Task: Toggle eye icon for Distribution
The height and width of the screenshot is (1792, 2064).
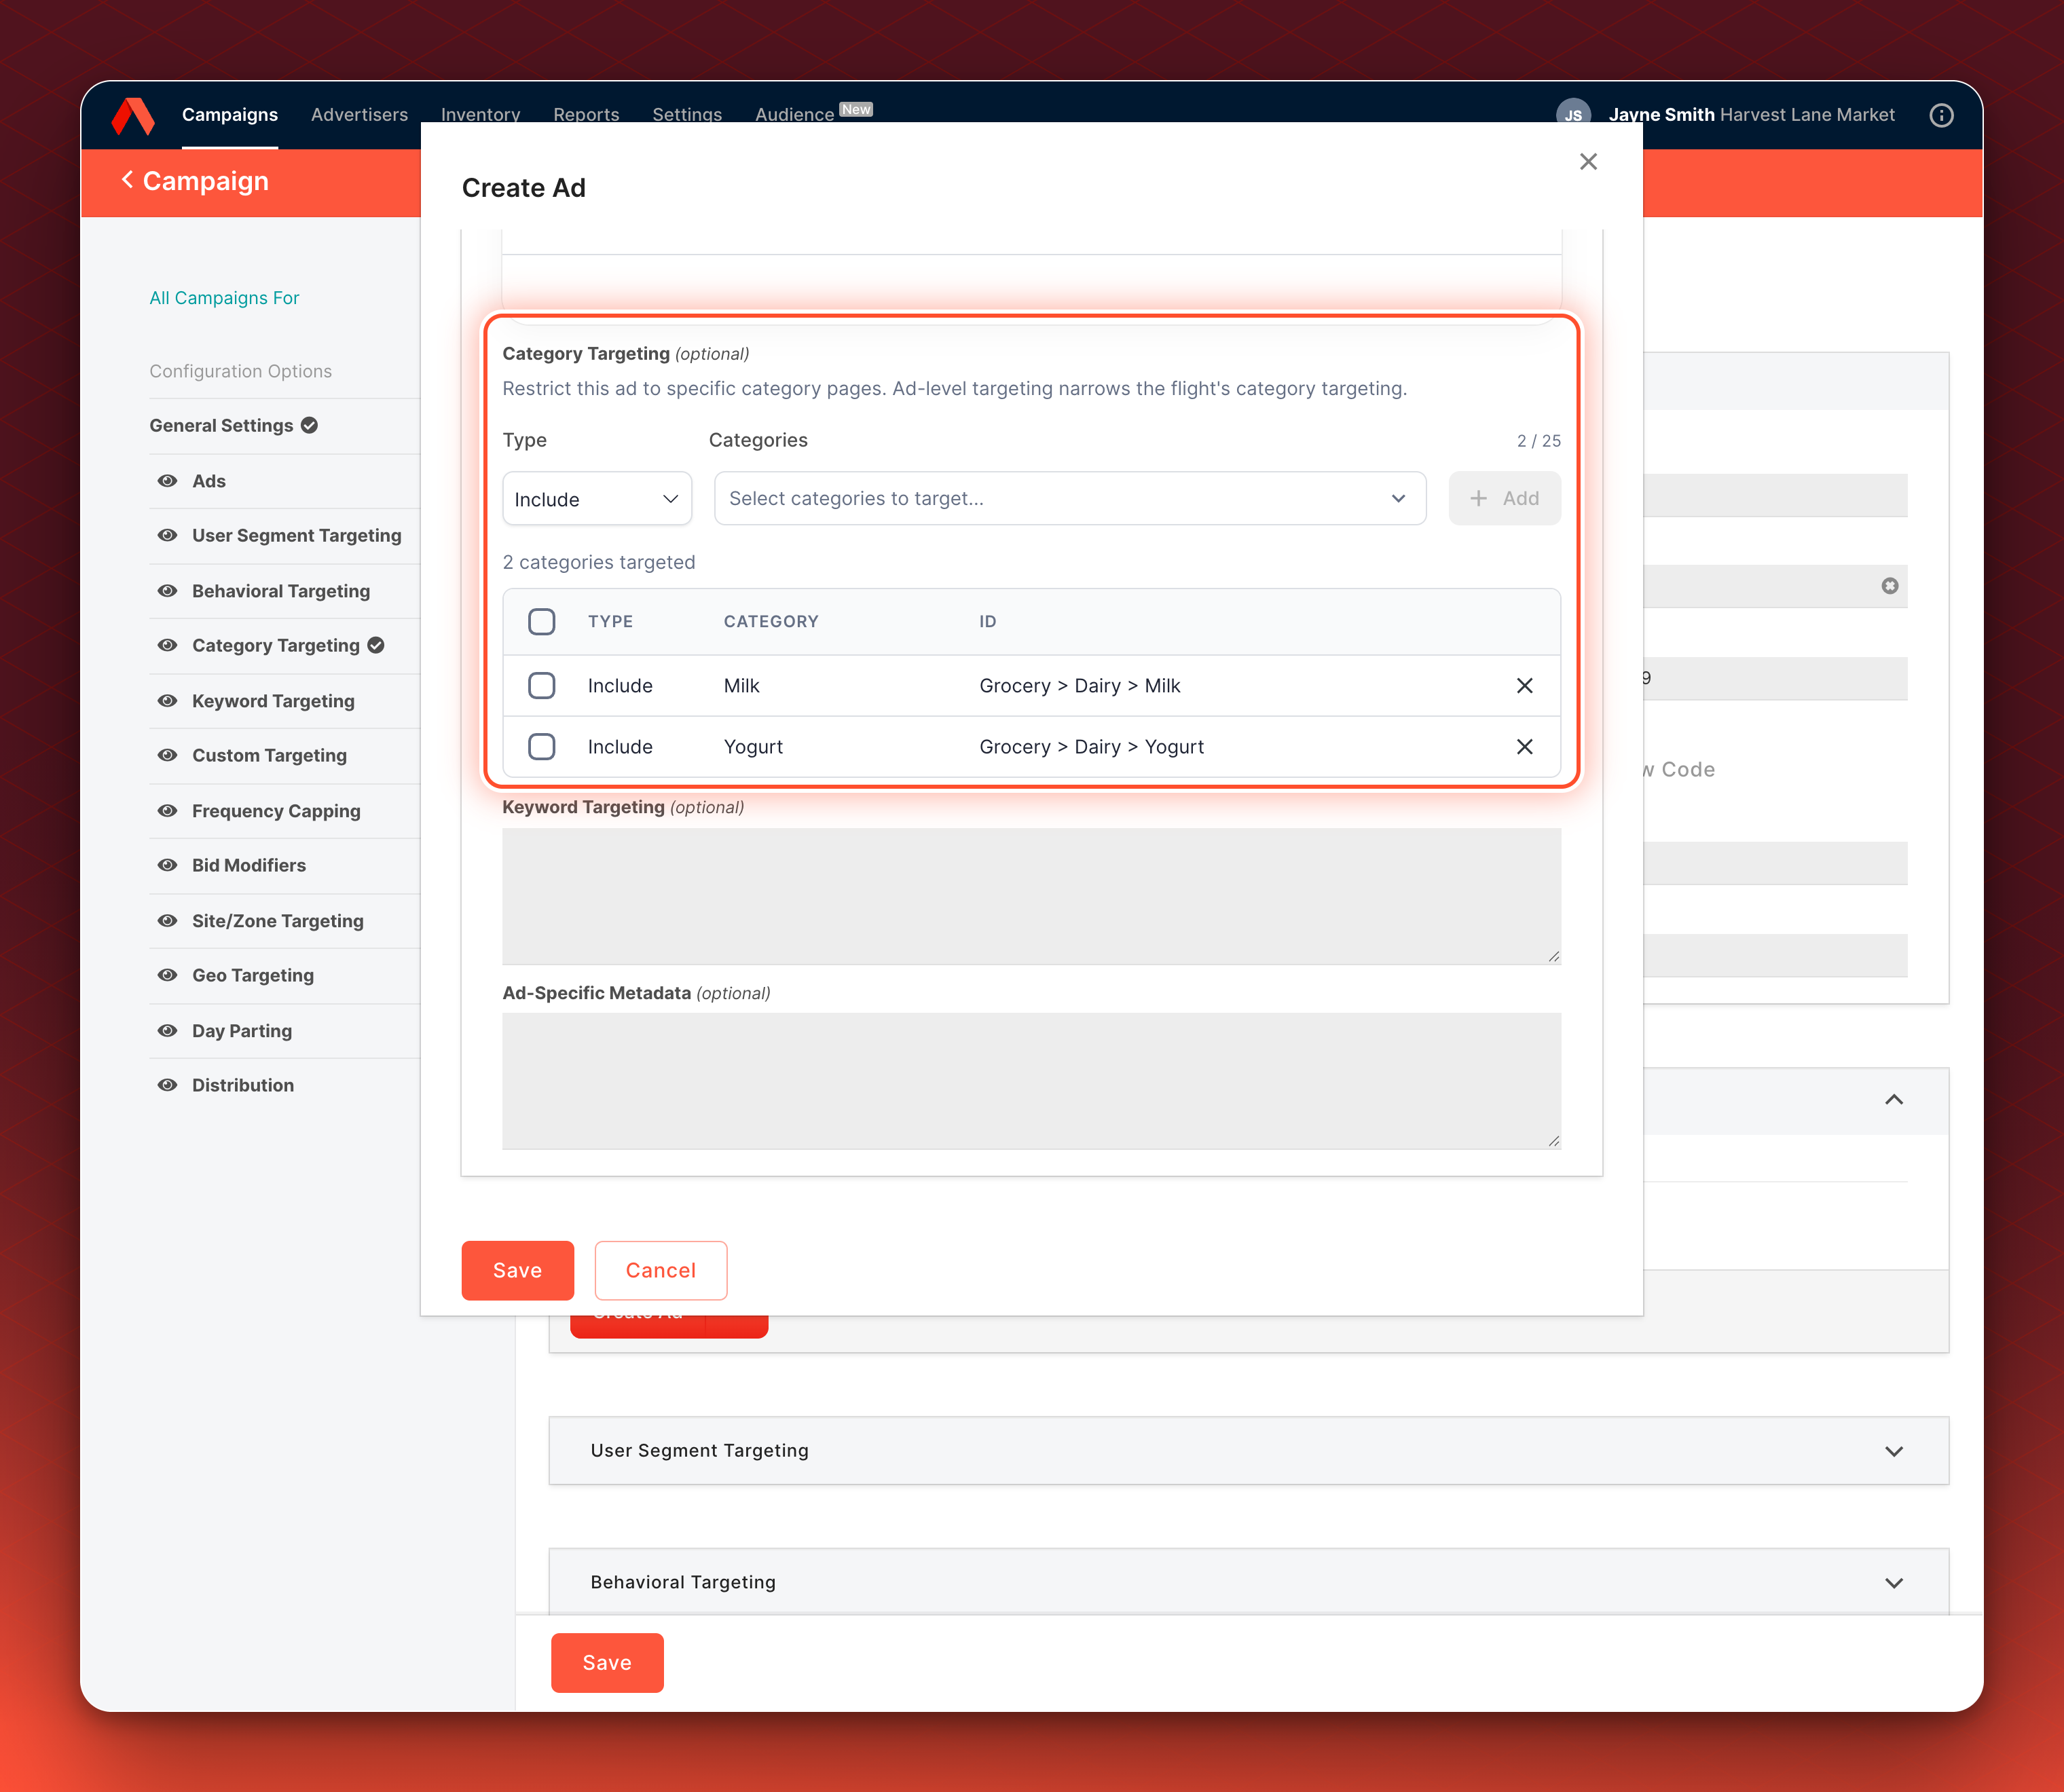Action: 168,1085
